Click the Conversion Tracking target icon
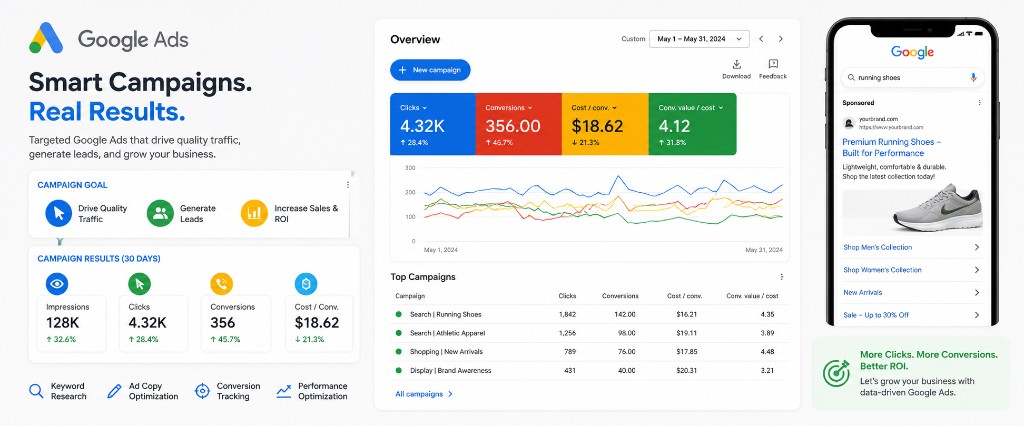 202,391
